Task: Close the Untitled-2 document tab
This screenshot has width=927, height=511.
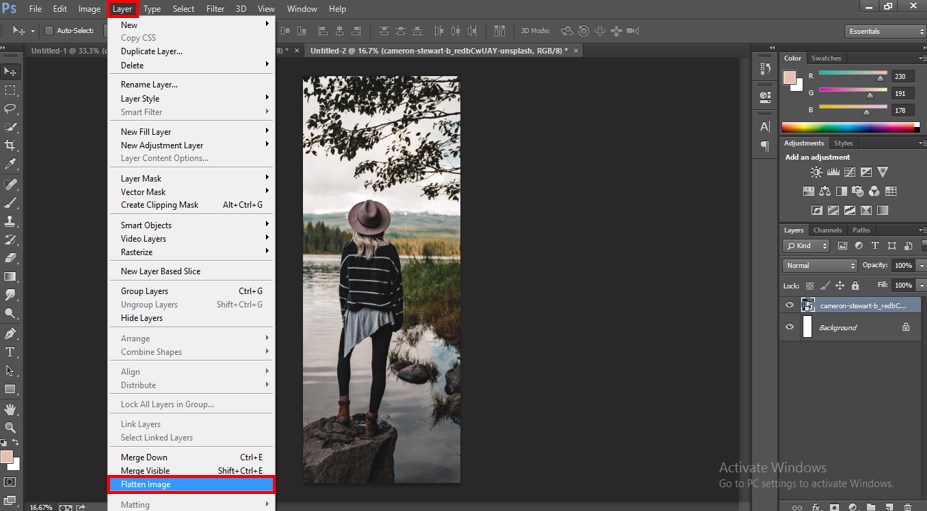Action: click(575, 51)
